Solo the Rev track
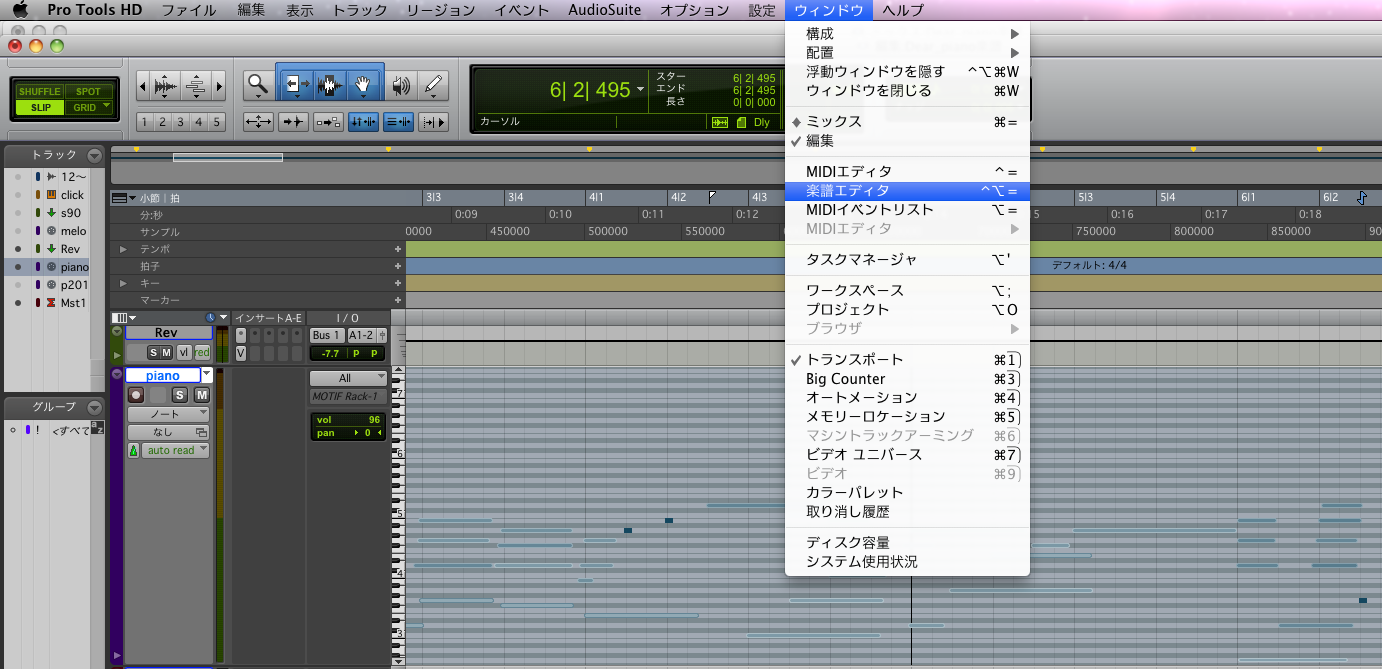The image size is (1382, 669). coord(154,352)
